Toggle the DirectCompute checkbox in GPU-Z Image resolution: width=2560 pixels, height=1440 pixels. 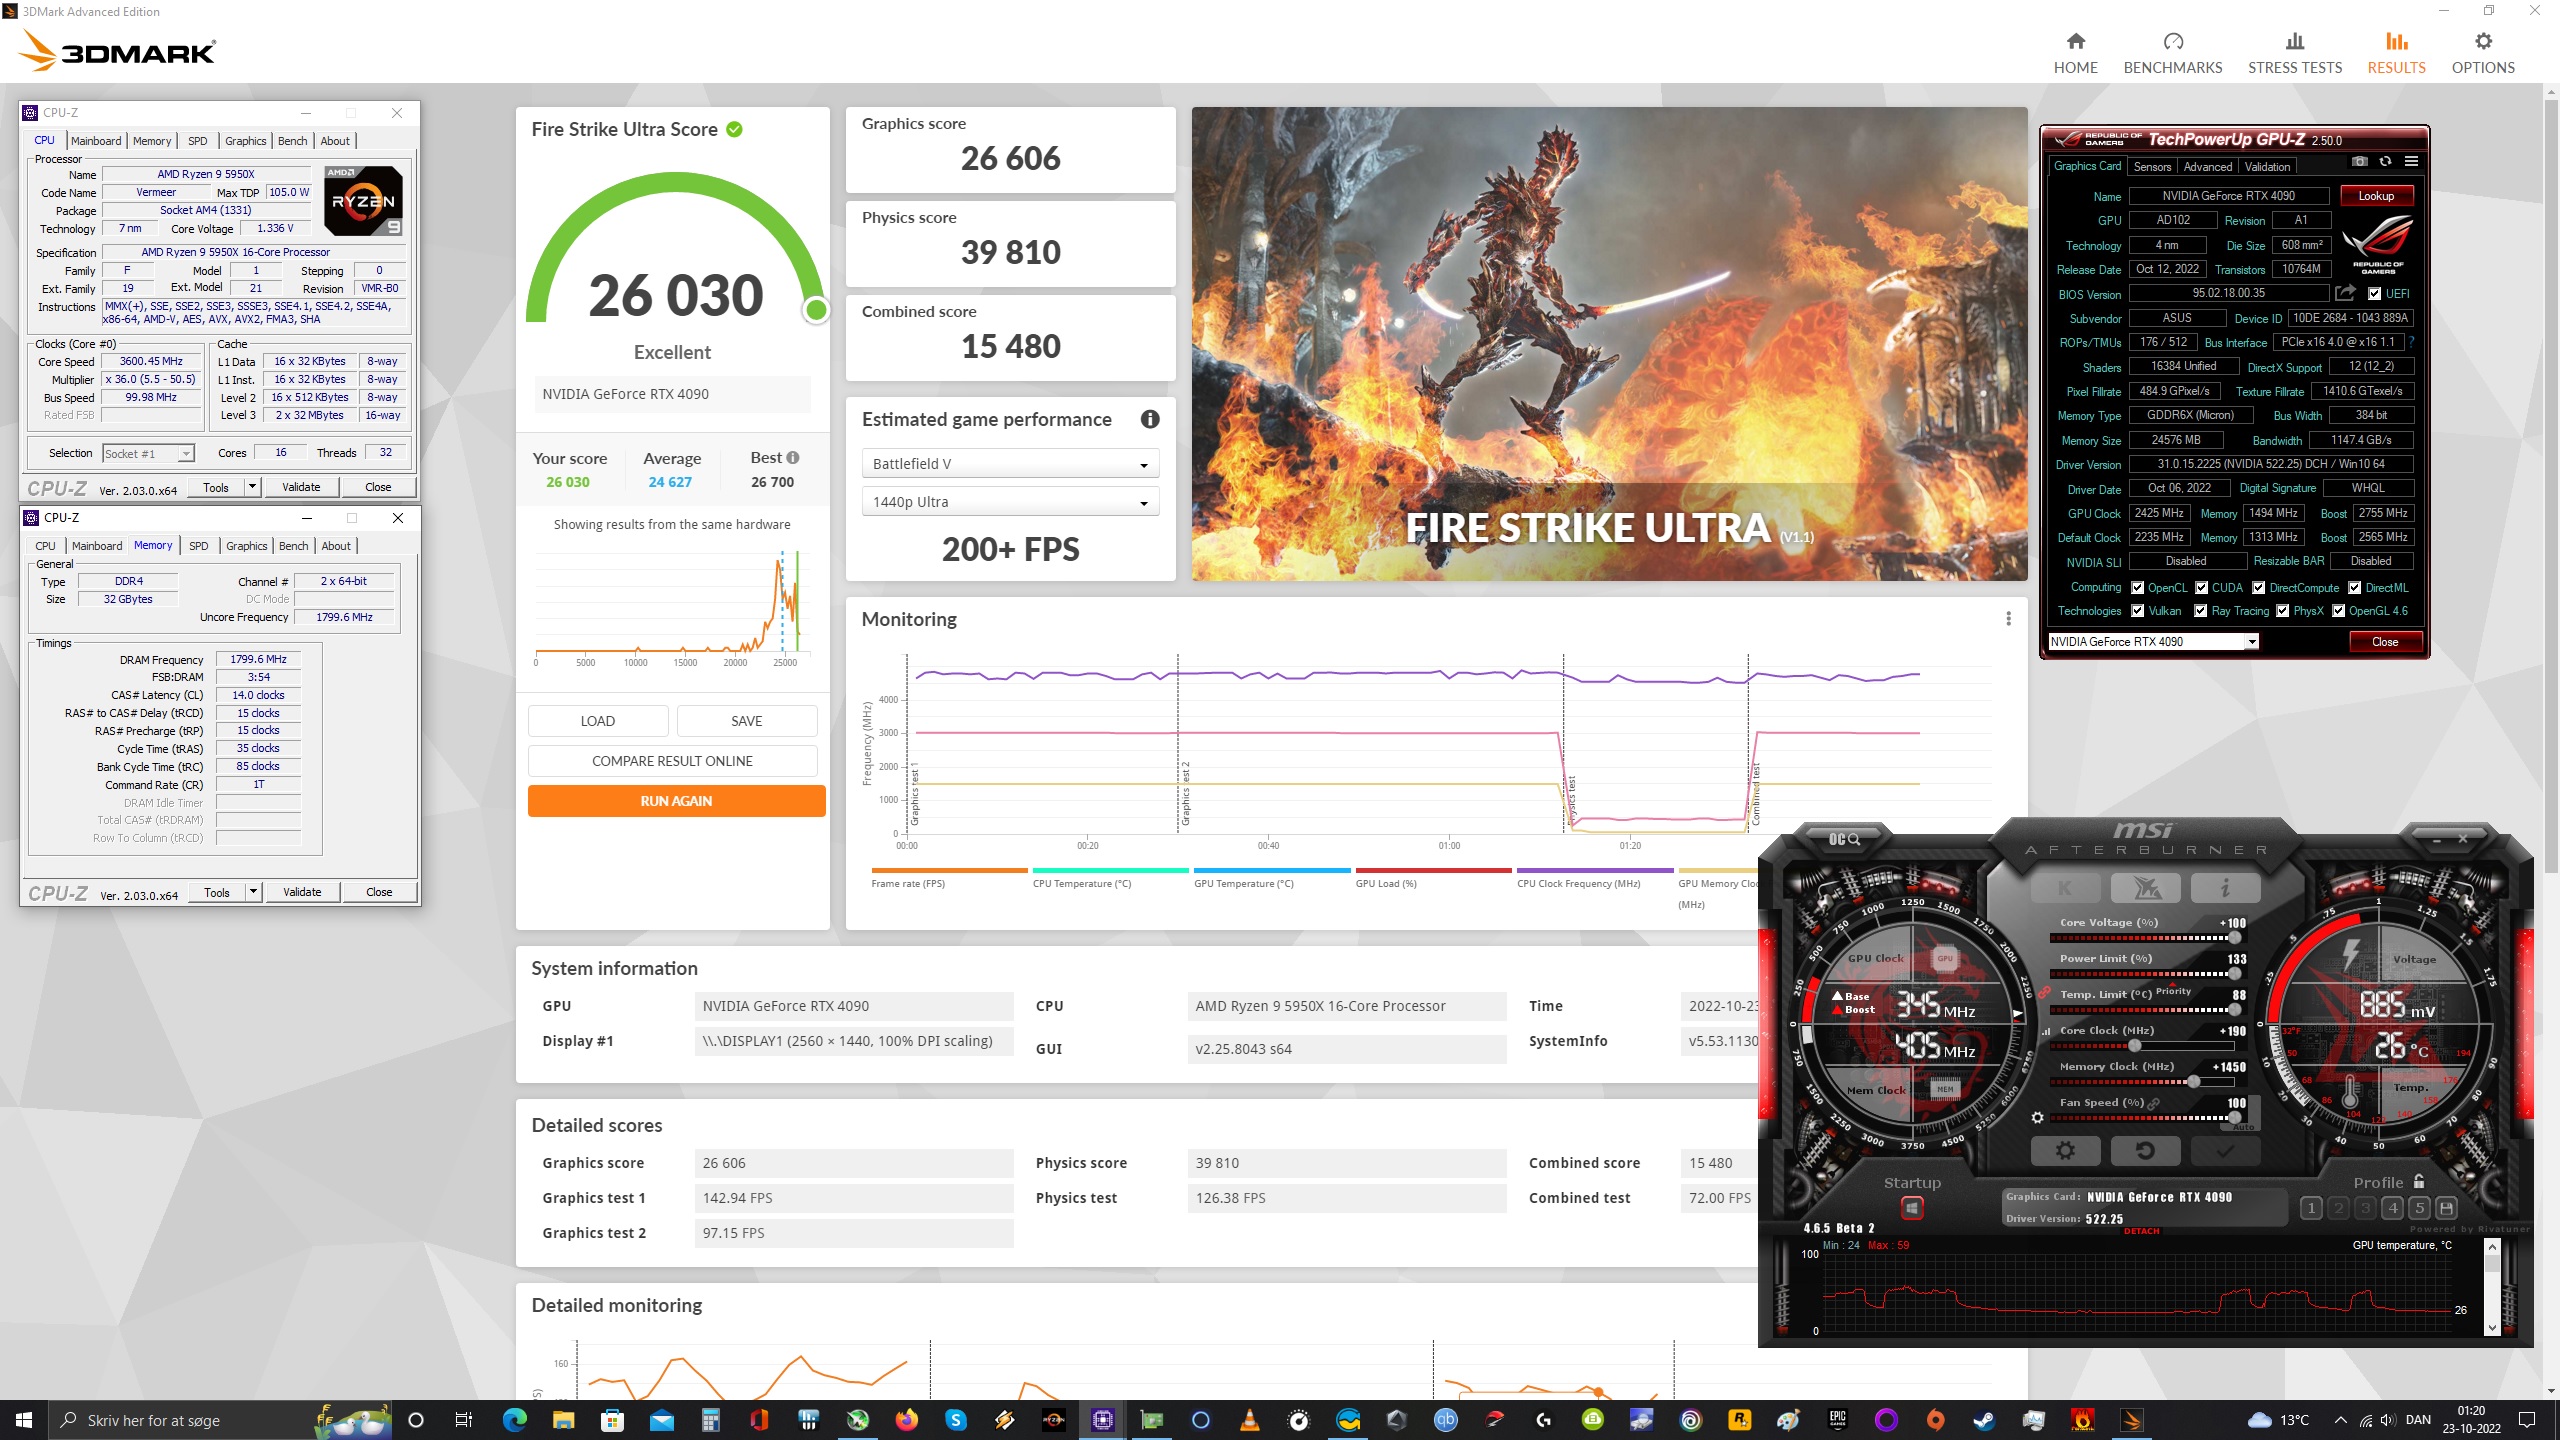pos(2258,587)
